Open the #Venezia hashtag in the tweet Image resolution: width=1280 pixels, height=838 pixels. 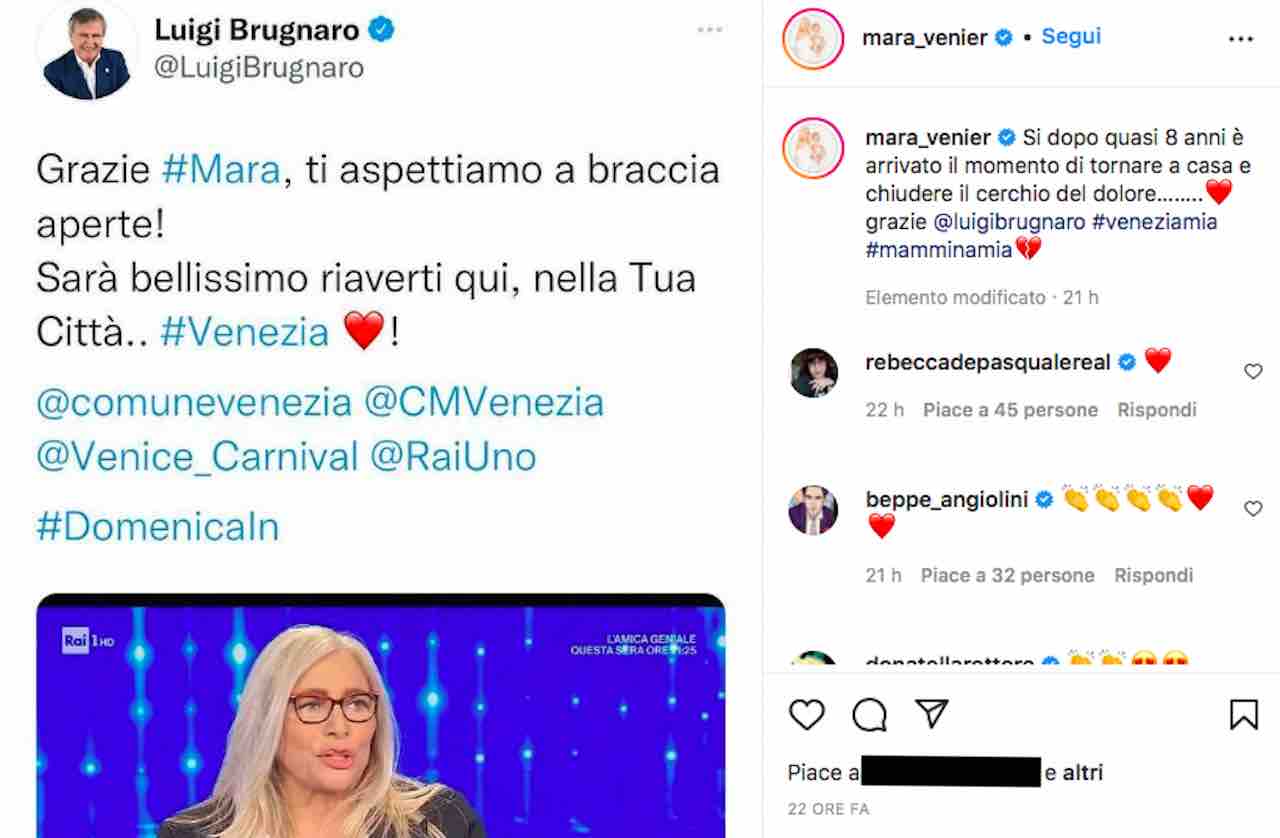(x=244, y=331)
